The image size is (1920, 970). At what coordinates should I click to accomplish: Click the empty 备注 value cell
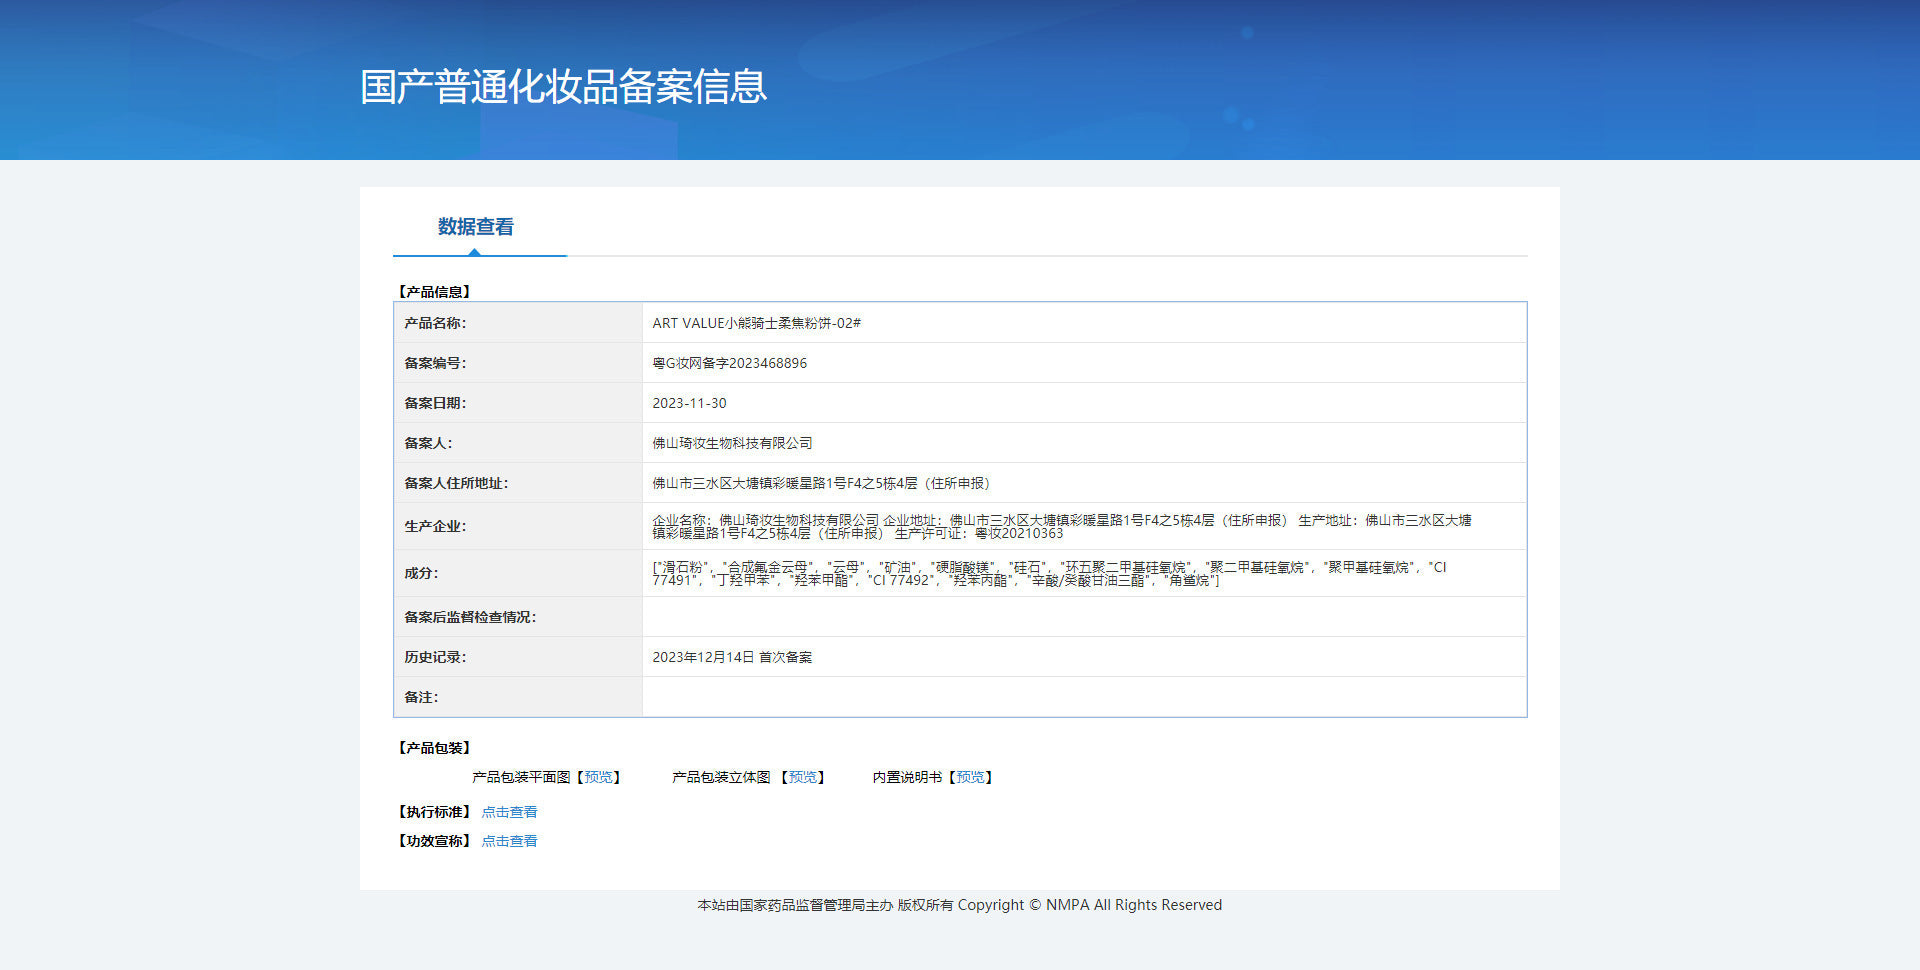[x=1084, y=697]
